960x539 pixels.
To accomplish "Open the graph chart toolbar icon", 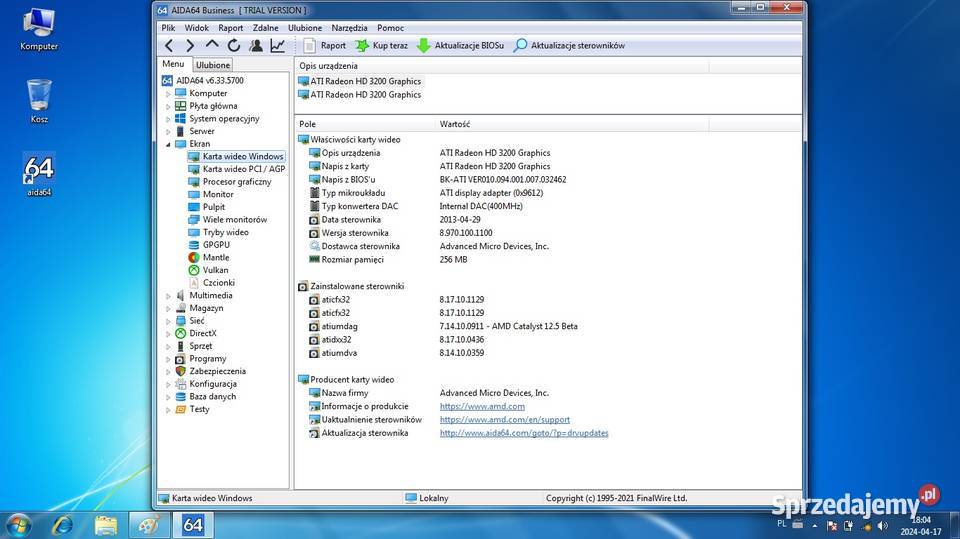I will [x=278, y=45].
